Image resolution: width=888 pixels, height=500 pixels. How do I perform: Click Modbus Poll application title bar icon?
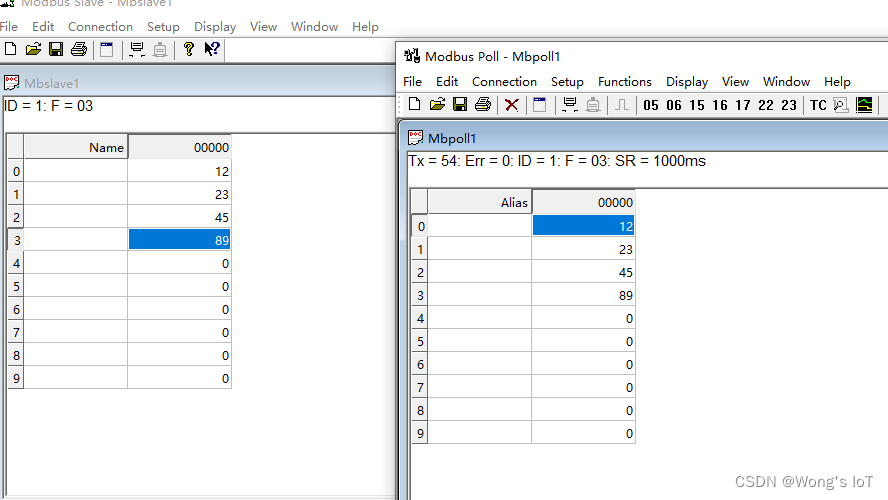tap(412, 56)
